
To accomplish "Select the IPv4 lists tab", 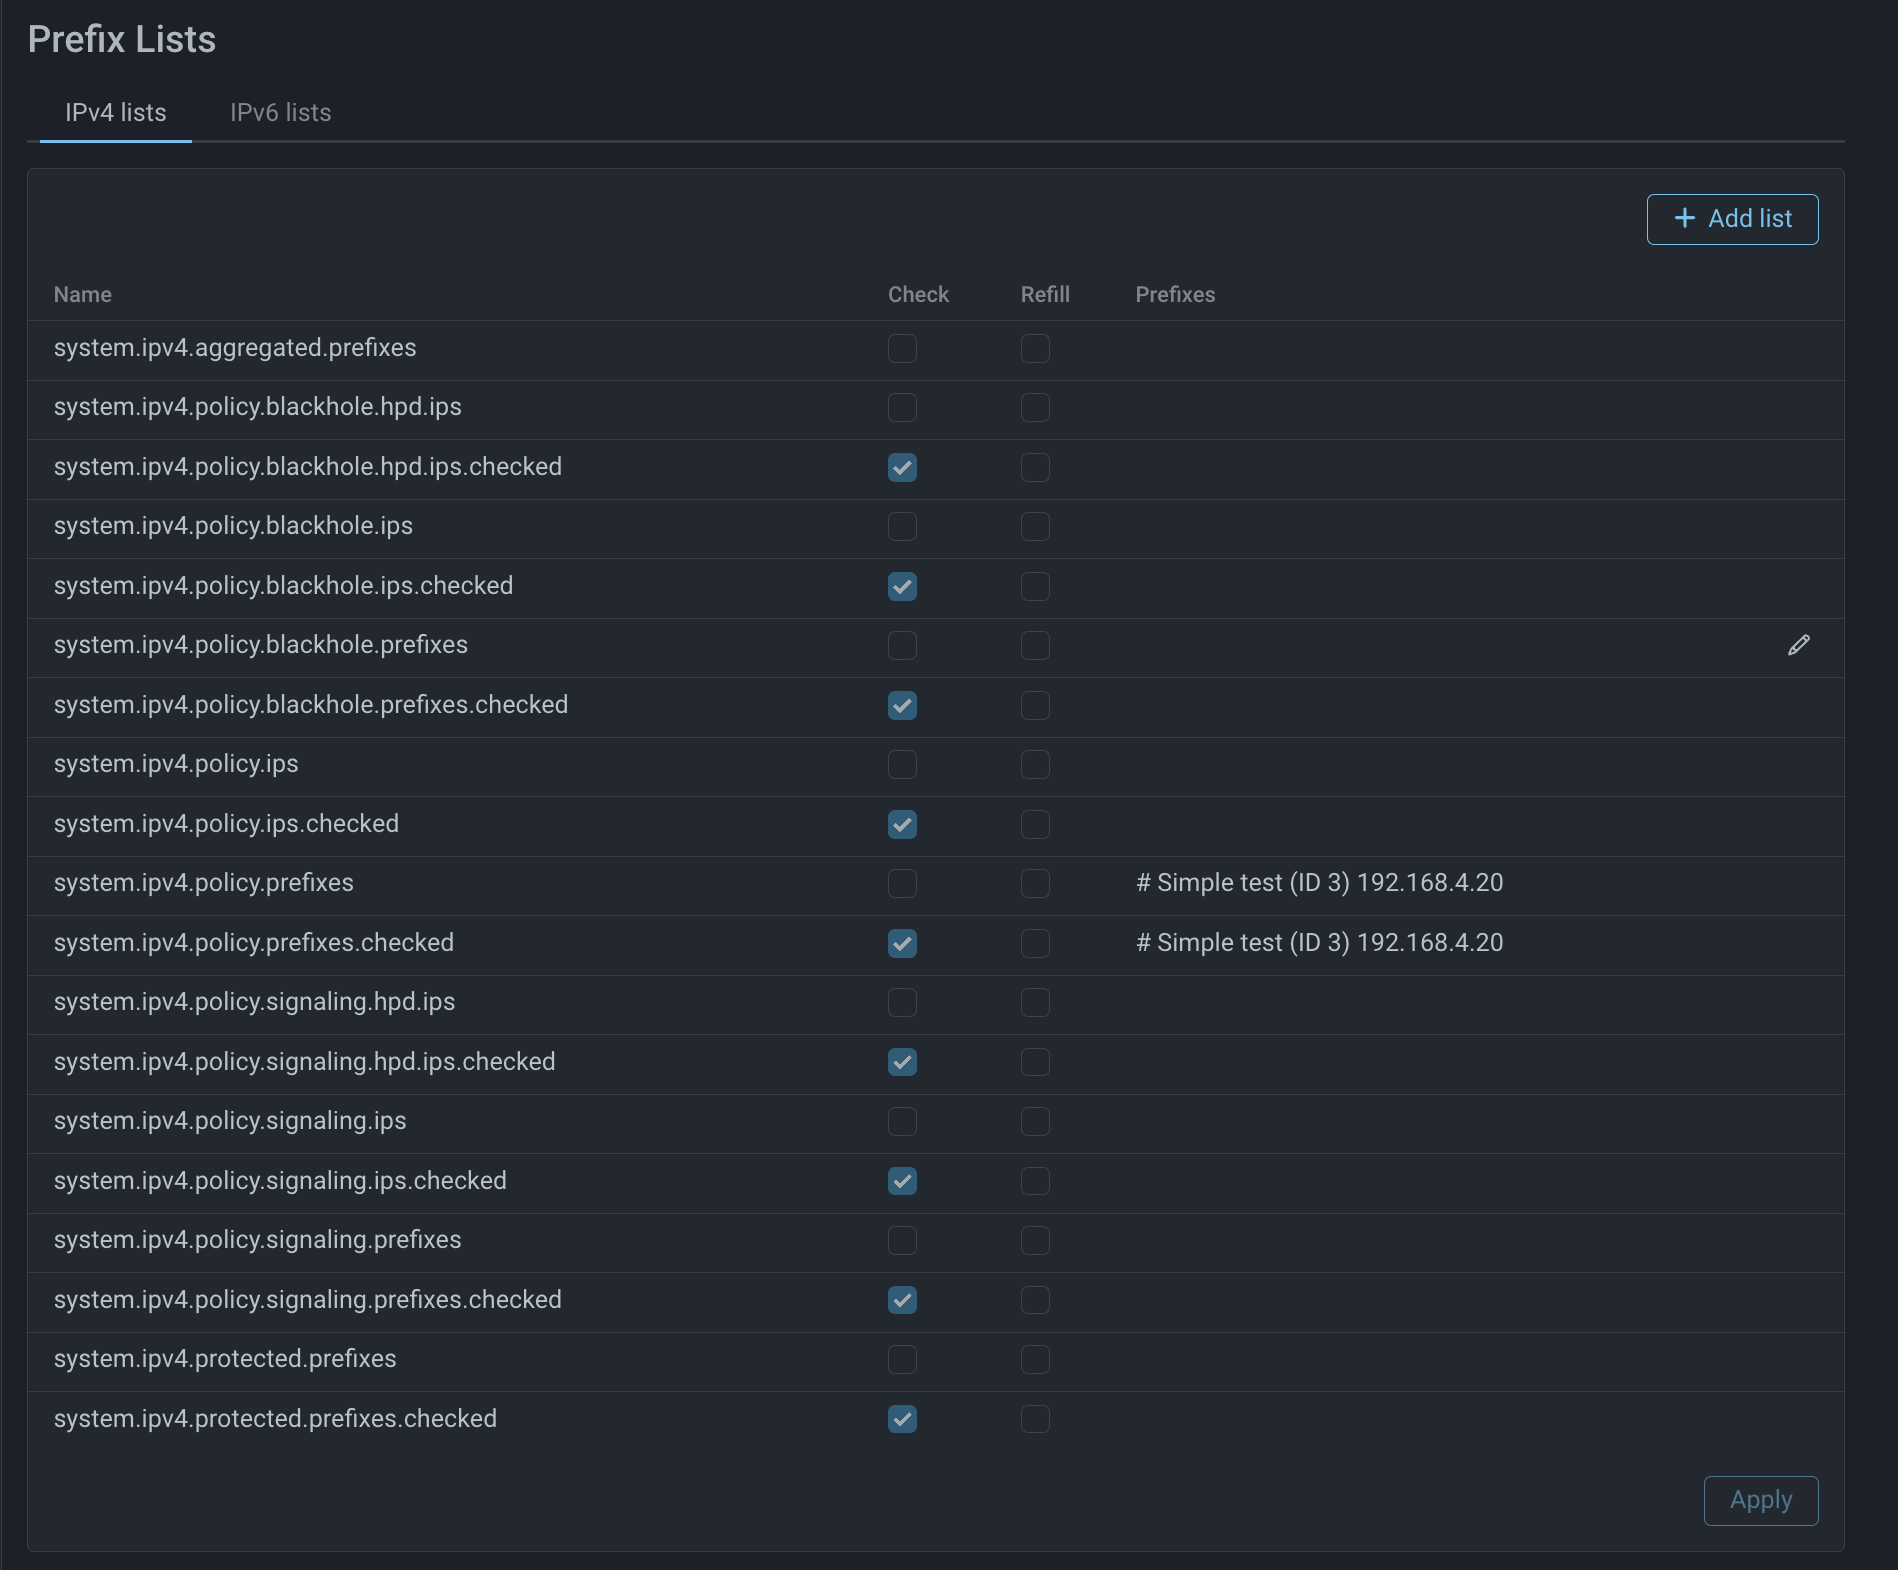I will click(116, 113).
